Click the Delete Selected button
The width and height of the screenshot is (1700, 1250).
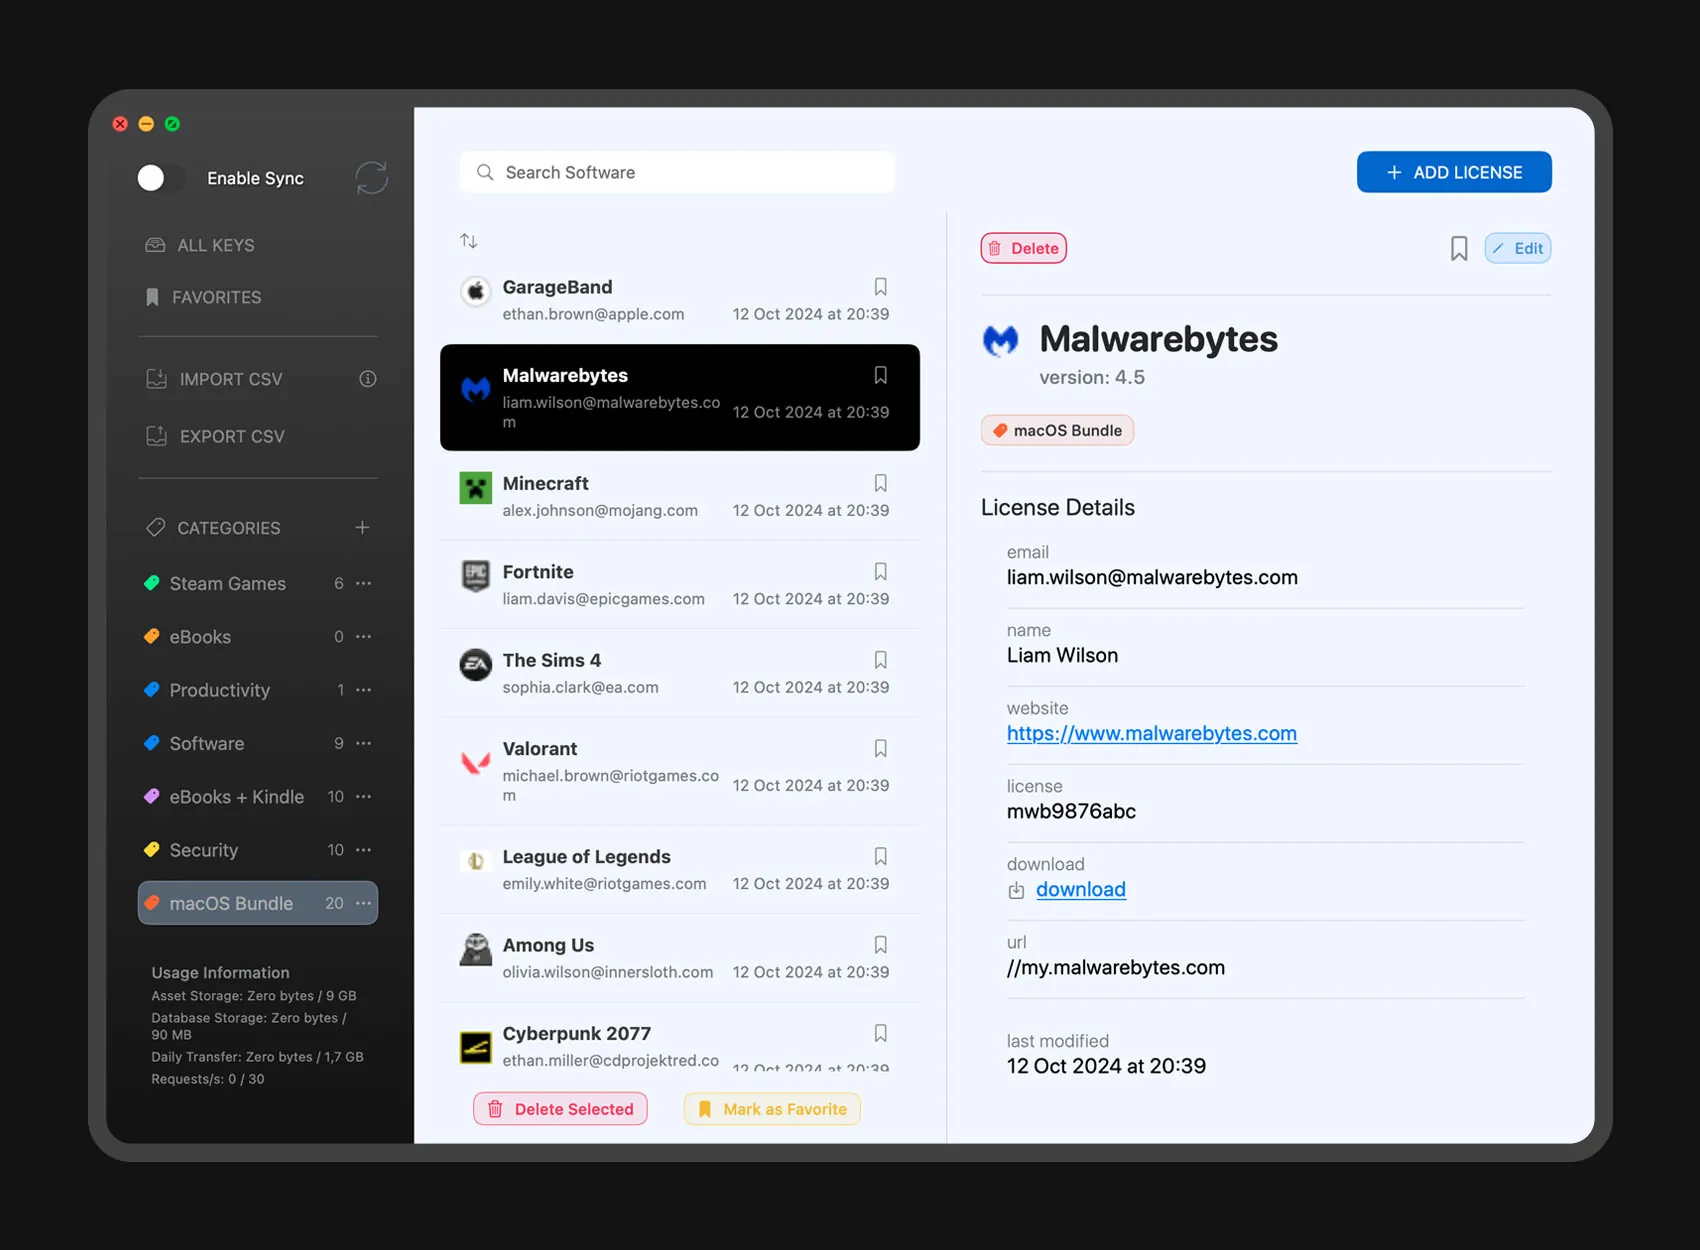pos(561,1109)
